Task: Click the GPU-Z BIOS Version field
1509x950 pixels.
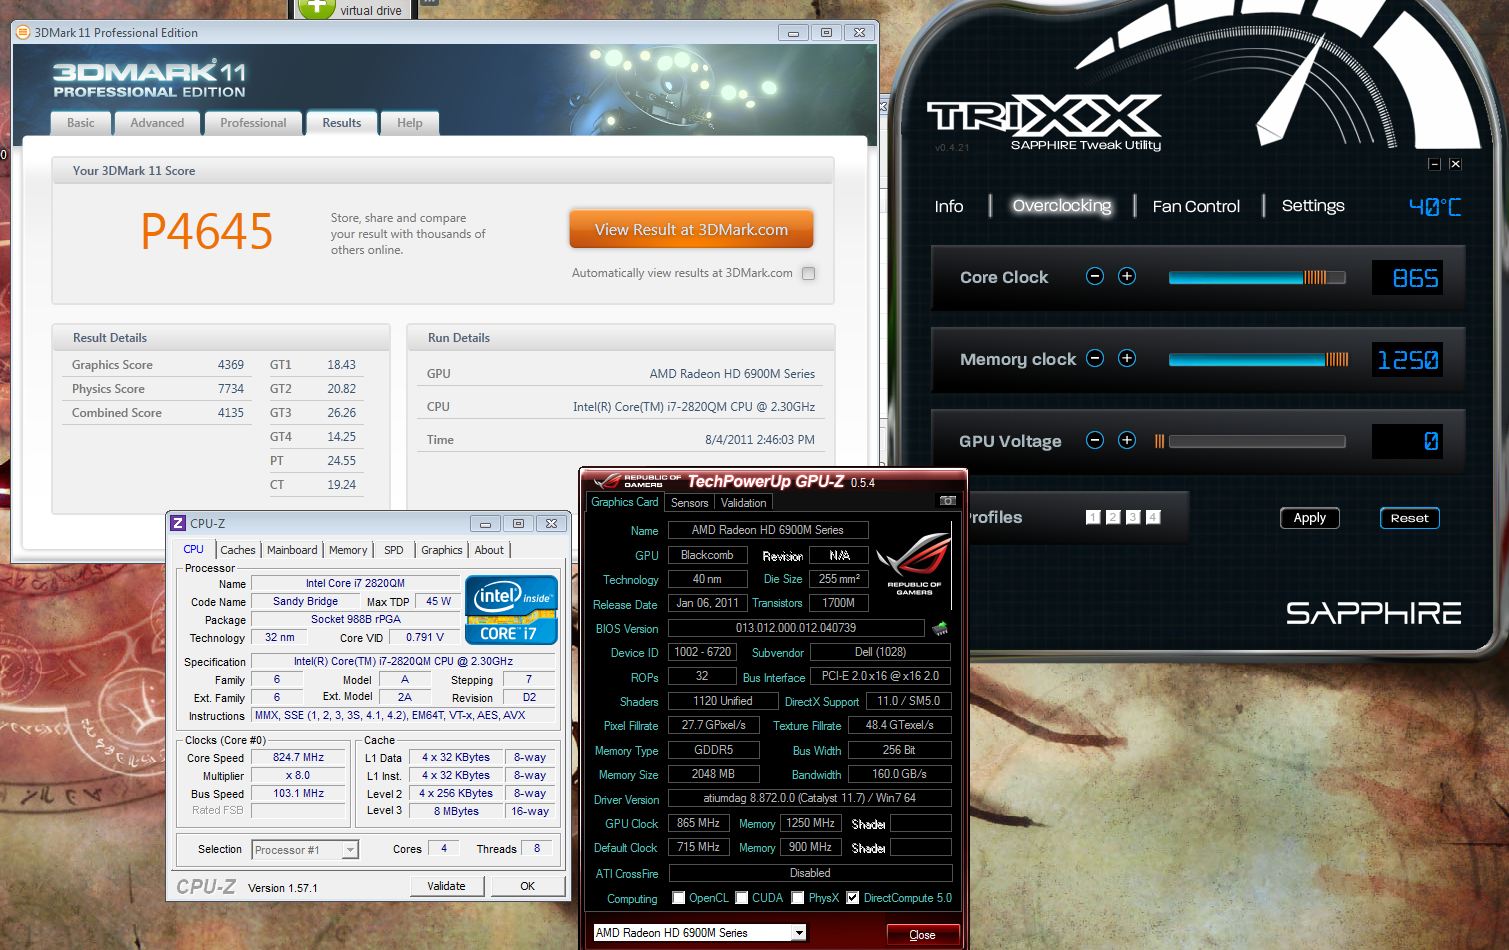Action: (x=796, y=628)
